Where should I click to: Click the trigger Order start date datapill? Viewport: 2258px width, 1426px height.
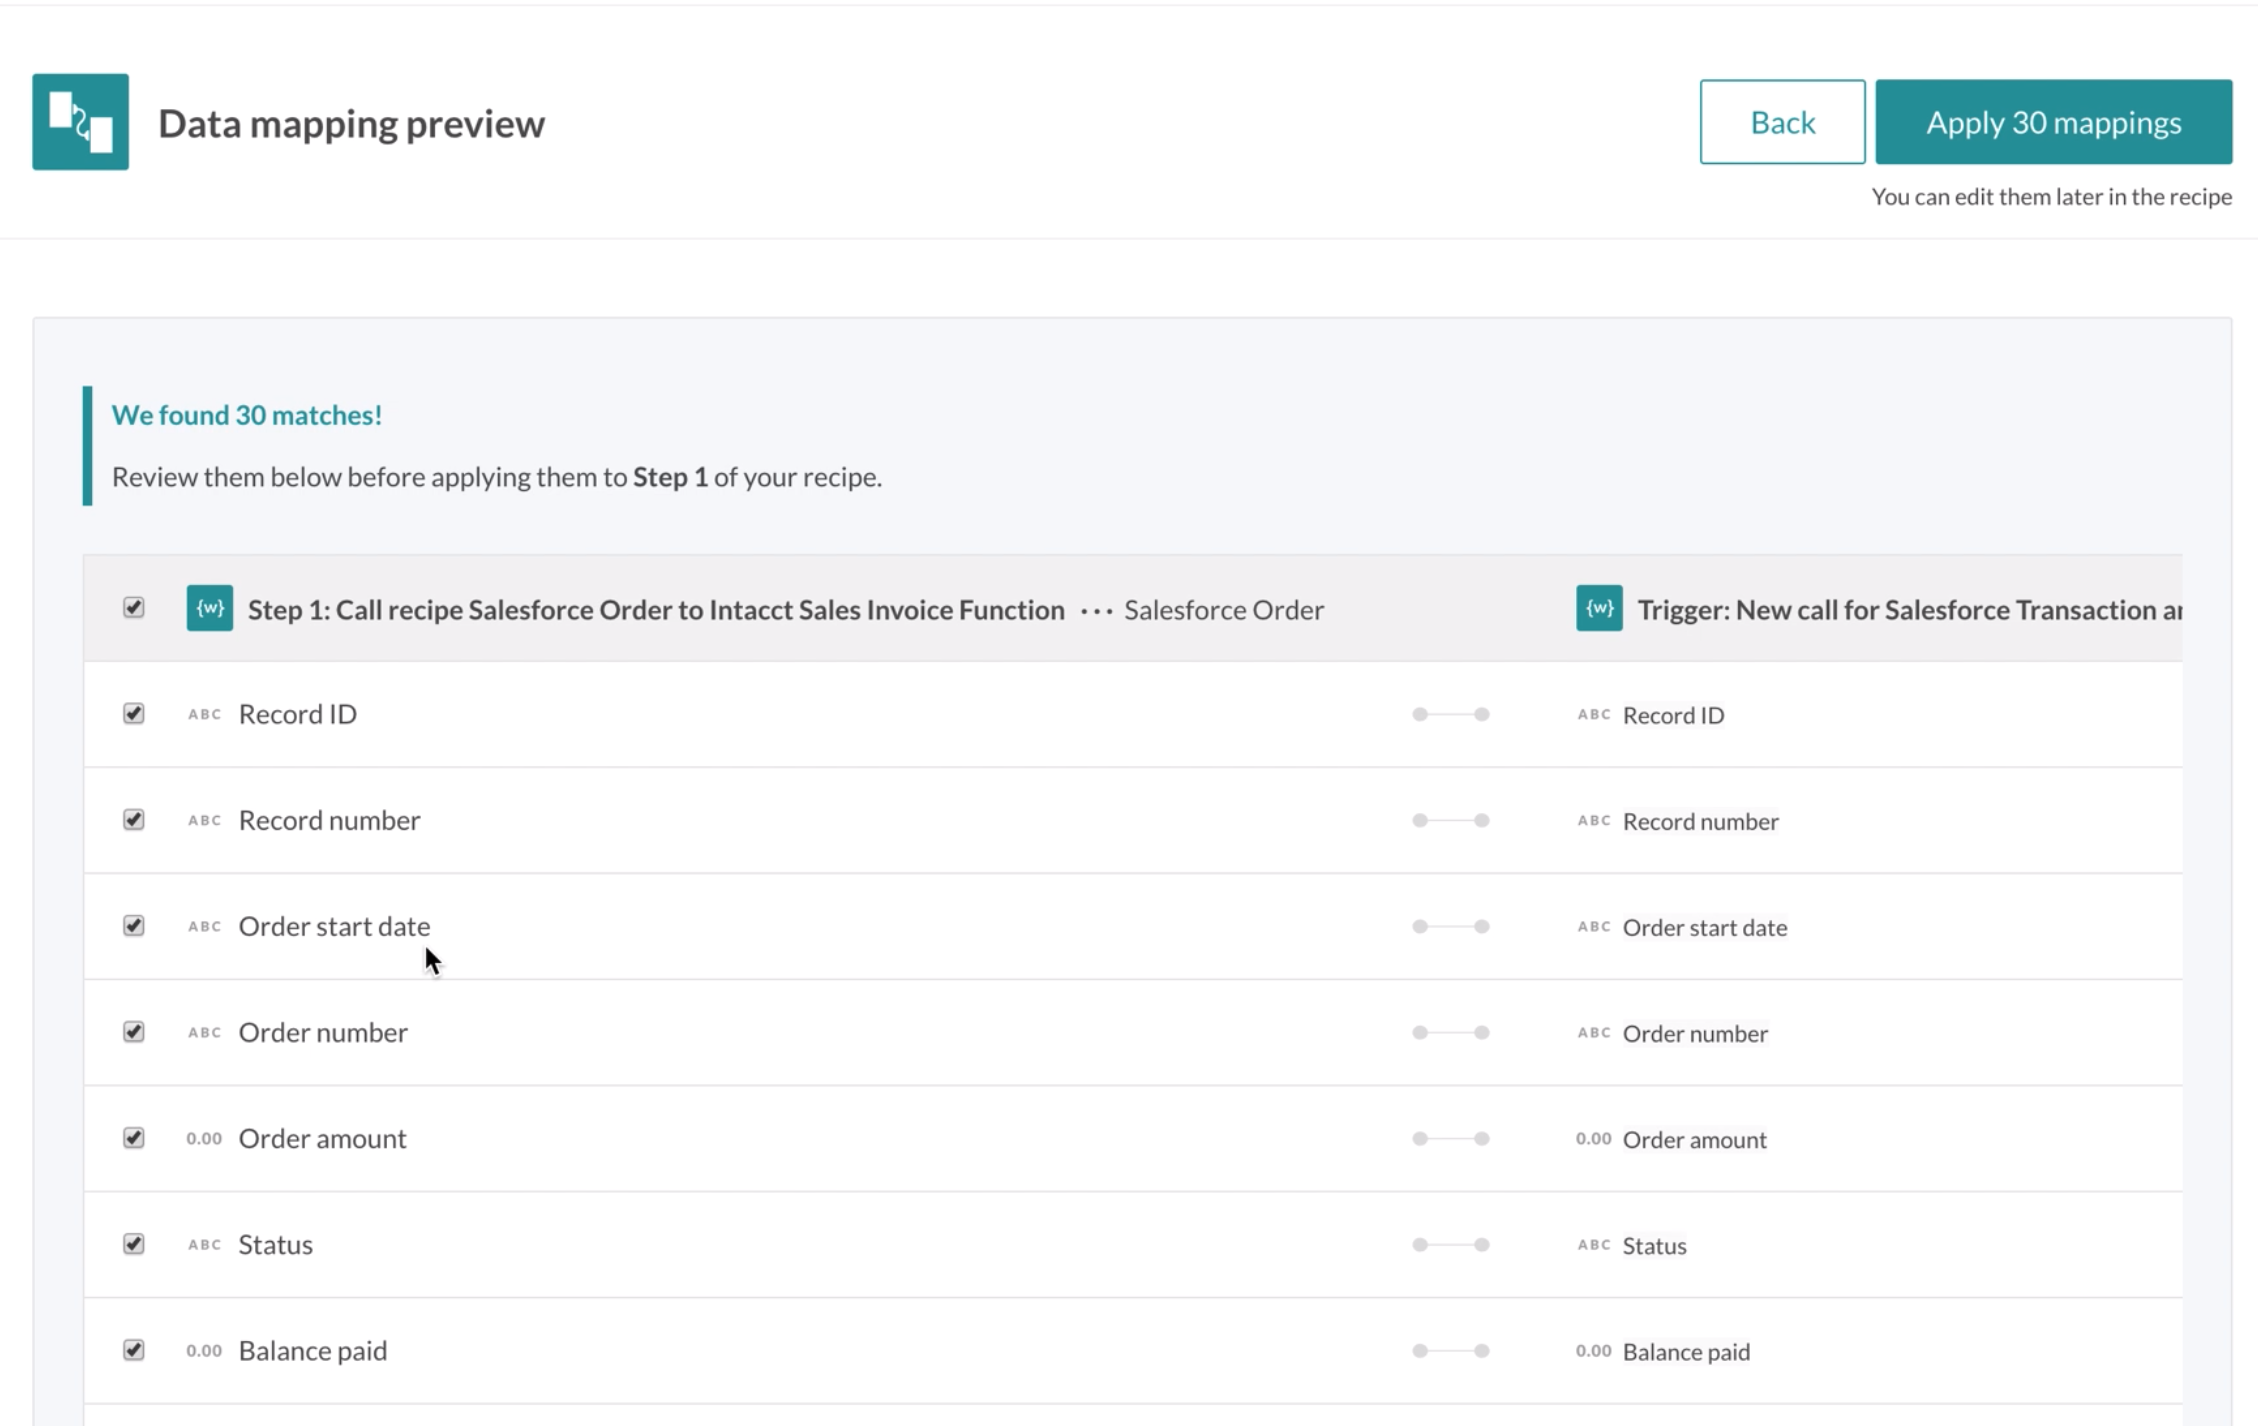pyautogui.click(x=1705, y=927)
